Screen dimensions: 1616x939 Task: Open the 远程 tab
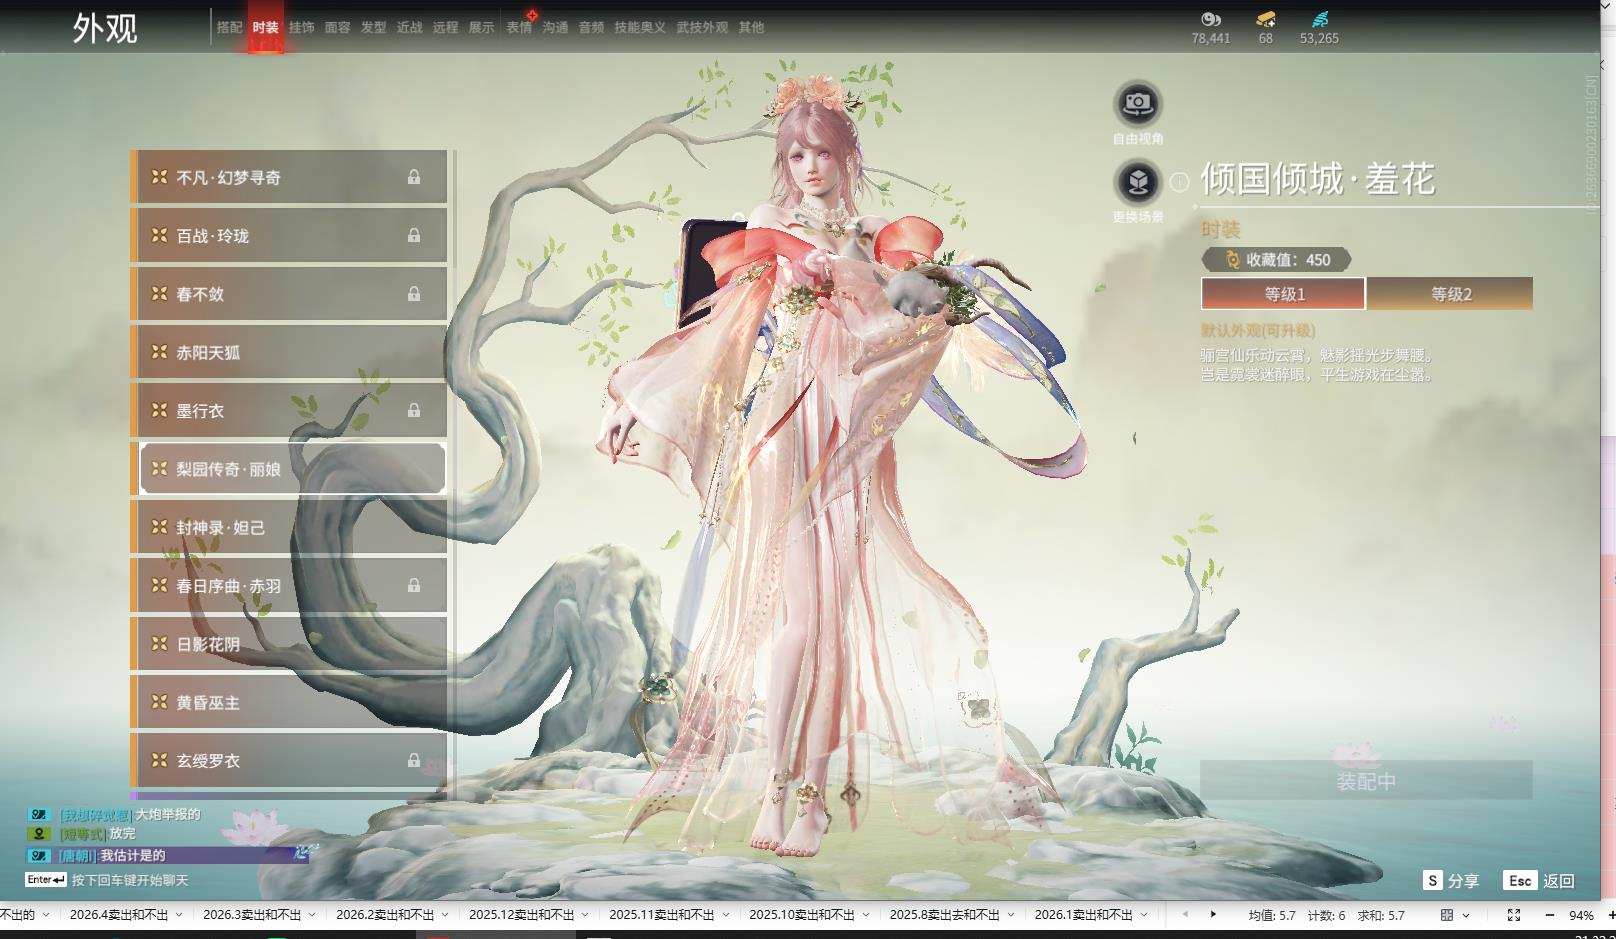pyautogui.click(x=446, y=28)
